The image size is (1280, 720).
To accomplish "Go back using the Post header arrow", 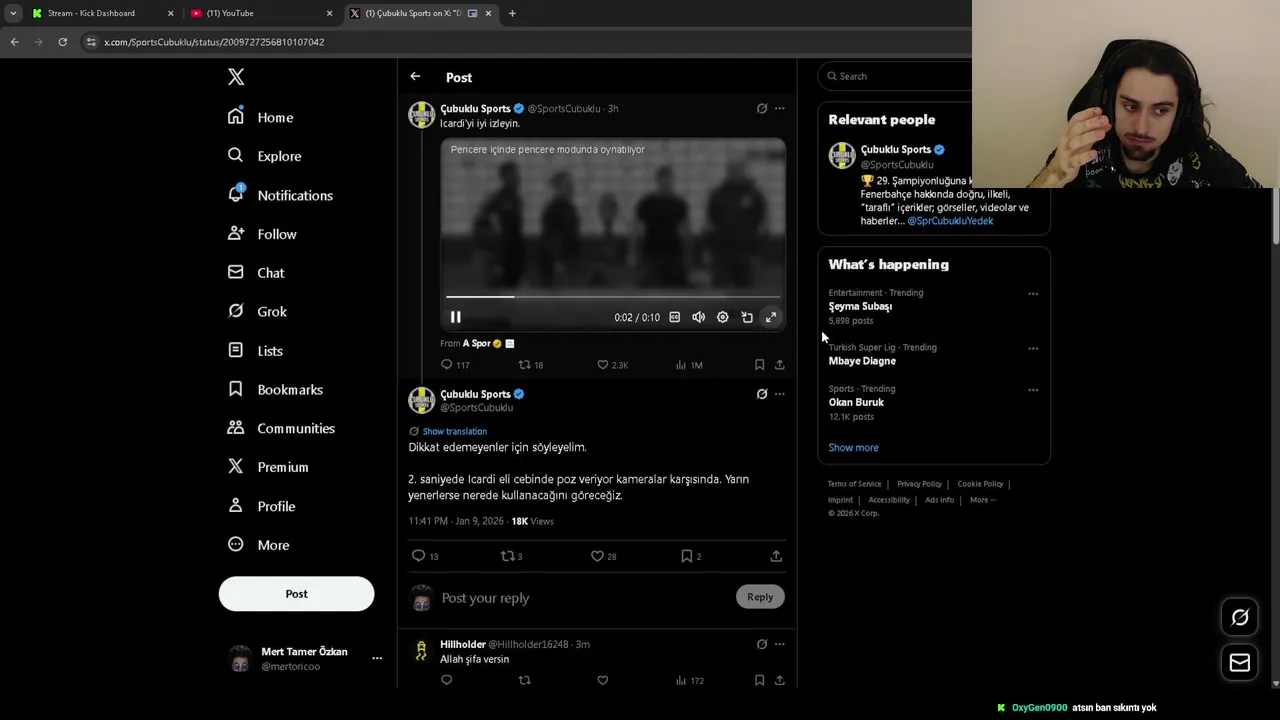I will click(415, 77).
